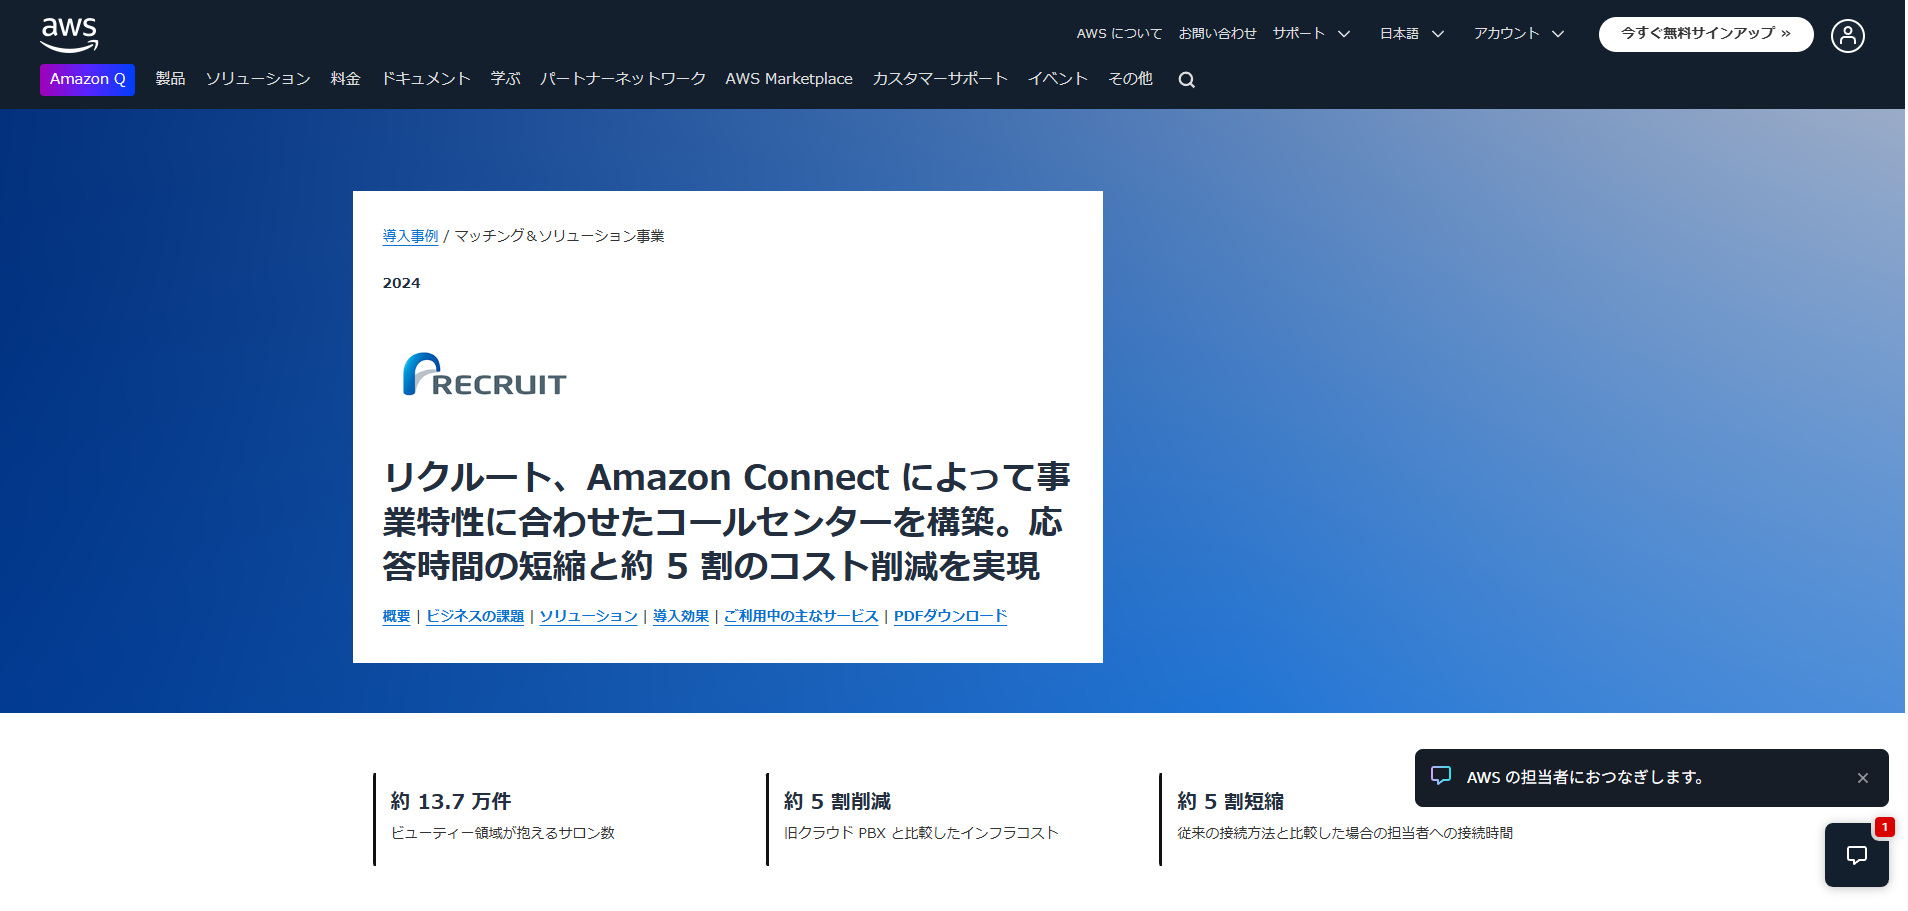The height and width of the screenshot is (911, 1908).
Task: Open the カスタマーサポート menu
Action: click(940, 79)
